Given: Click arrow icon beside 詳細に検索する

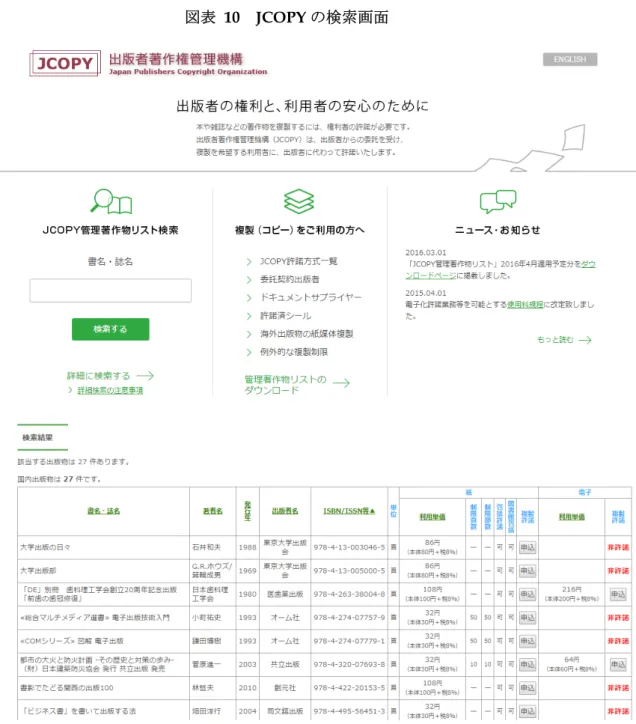Looking at the screenshot, I should (145, 376).
